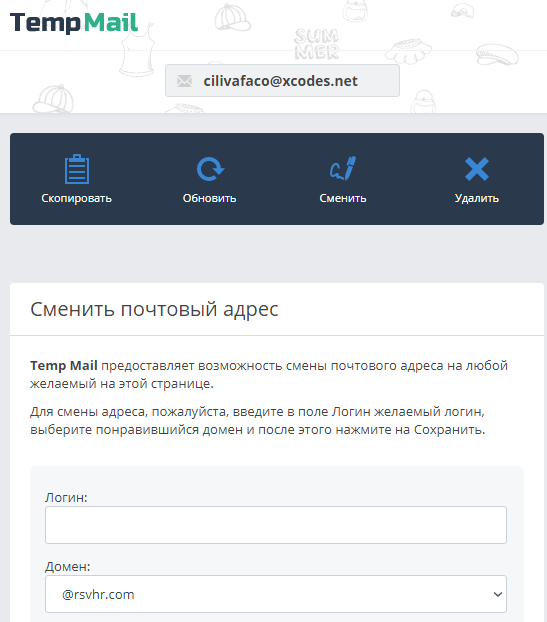This screenshot has width=547, height=622.
Task: Click the TempMail logo
Action: (74, 23)
